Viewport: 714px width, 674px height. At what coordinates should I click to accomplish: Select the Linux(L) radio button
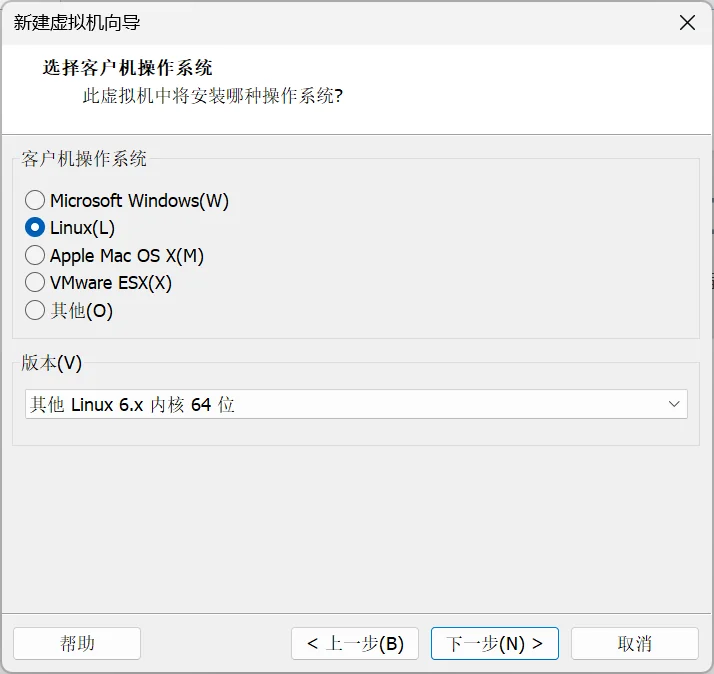[35, 228]
